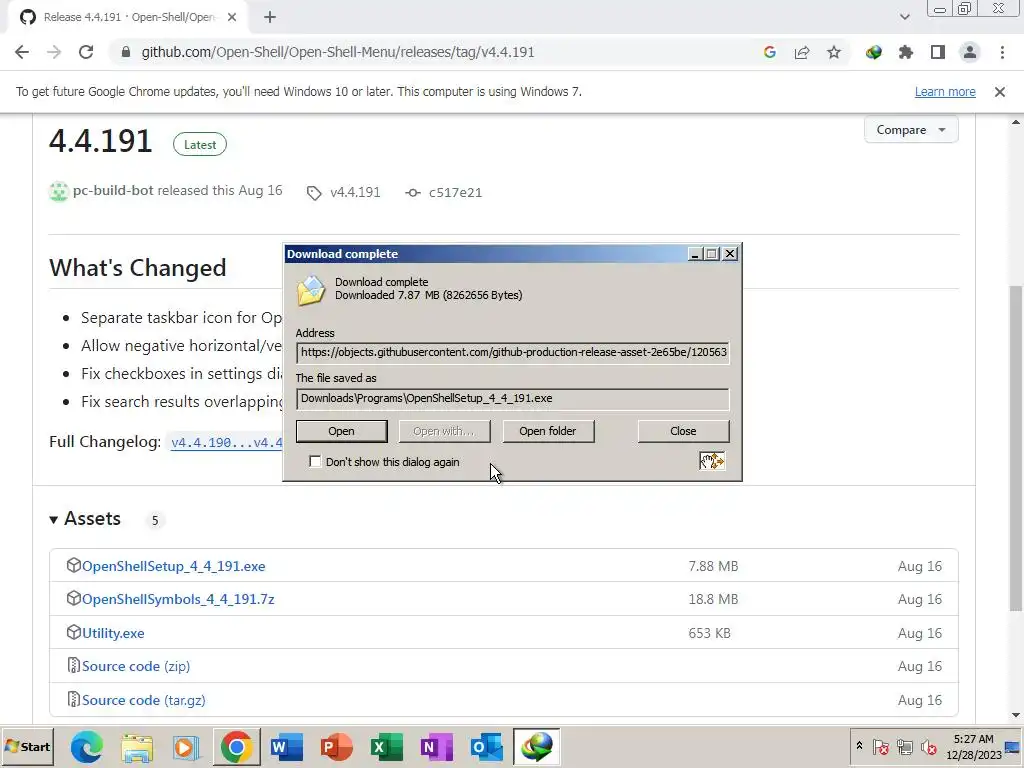Click the site lock icon in address bar
Image resolution: width=1024 pixels, height=768 pixels.
(x=126, y=52)
